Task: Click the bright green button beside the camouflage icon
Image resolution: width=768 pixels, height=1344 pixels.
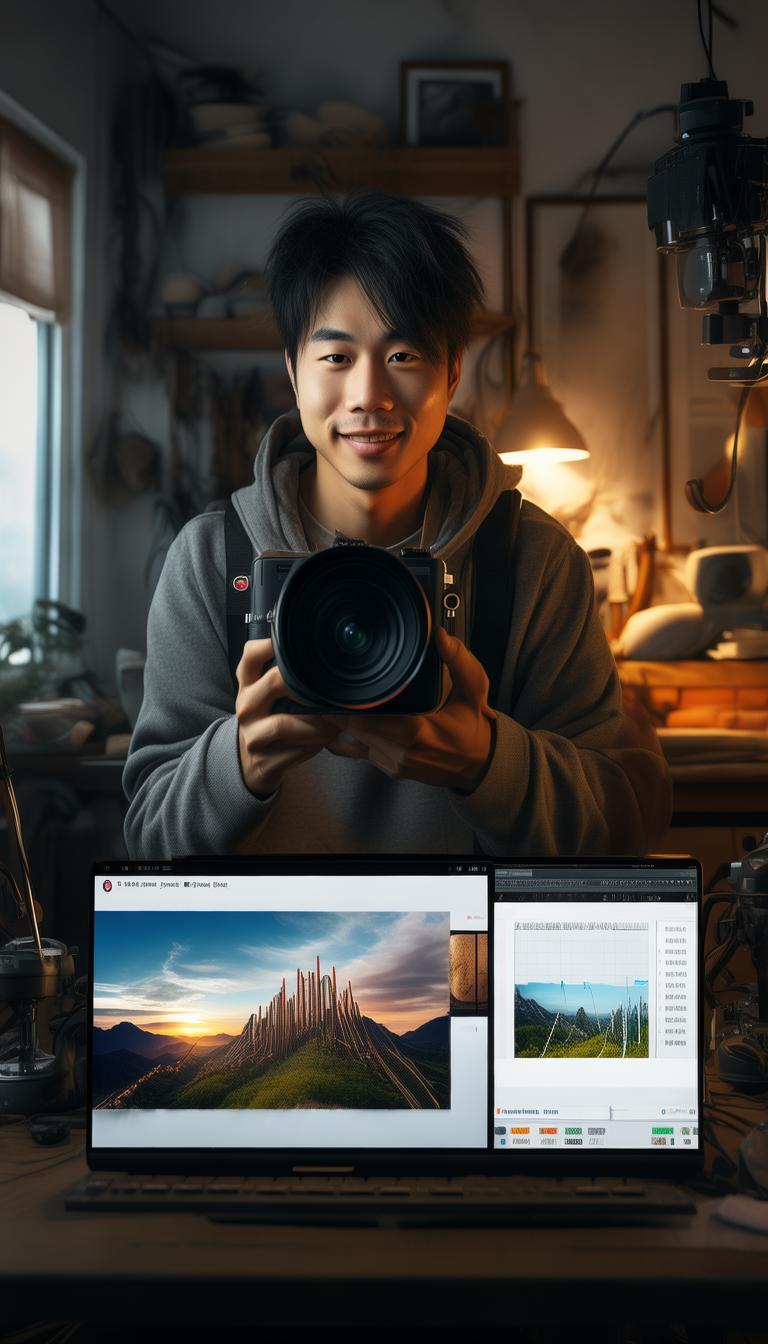Action: tap(662, 1131)
